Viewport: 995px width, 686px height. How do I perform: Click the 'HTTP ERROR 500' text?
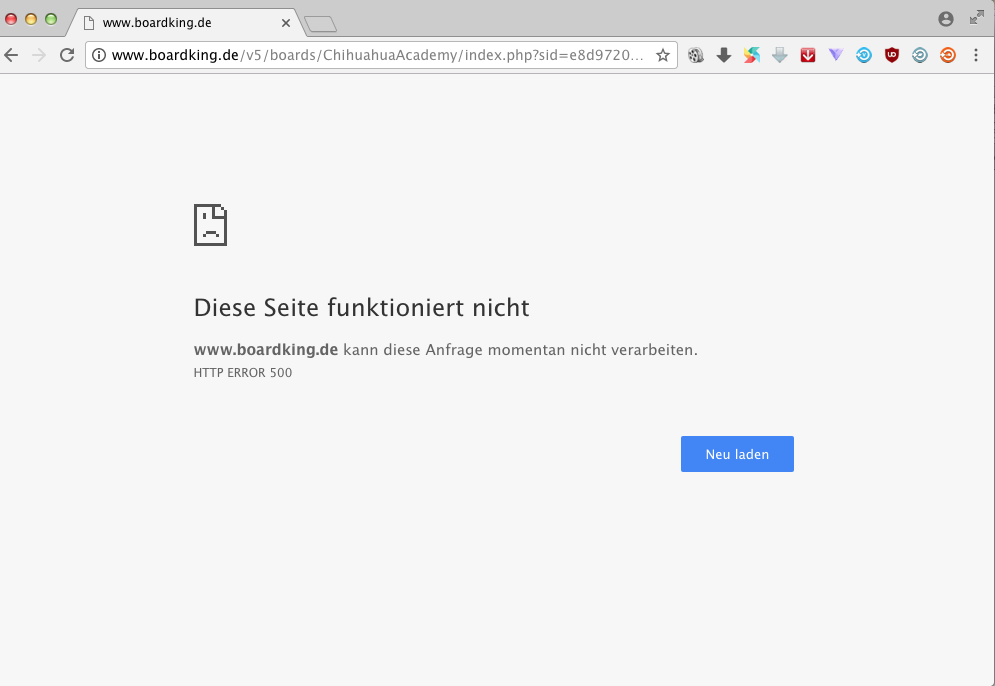[242, 373]
